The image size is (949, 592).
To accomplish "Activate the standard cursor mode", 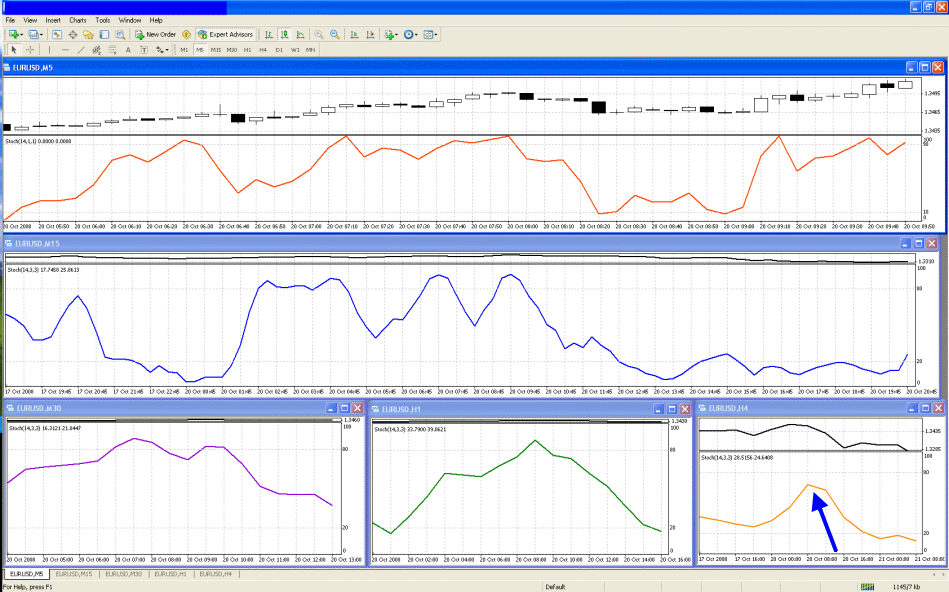I will click(x=13, y=50).
